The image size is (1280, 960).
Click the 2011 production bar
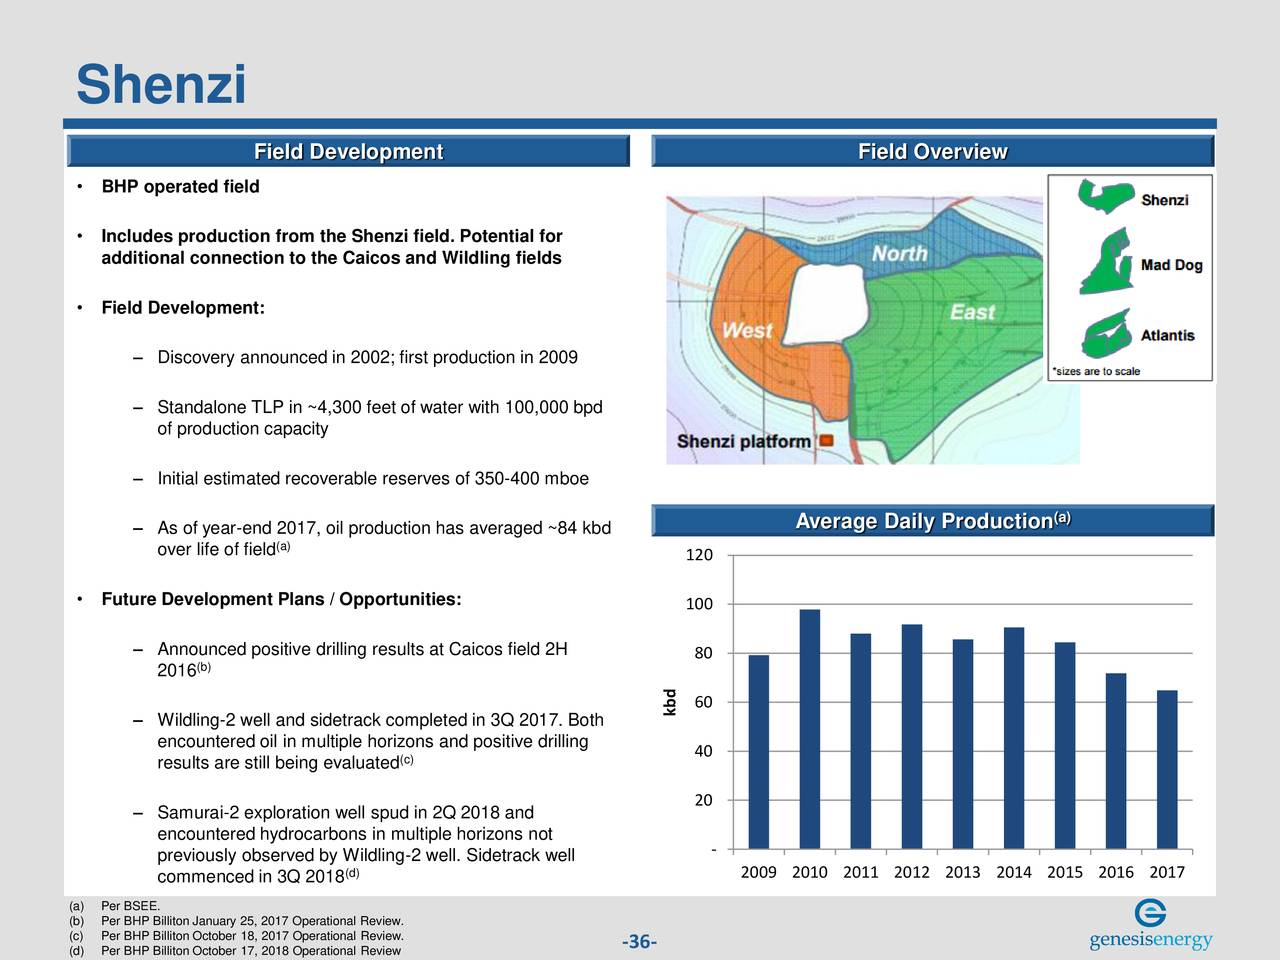[x=861, y=741]
